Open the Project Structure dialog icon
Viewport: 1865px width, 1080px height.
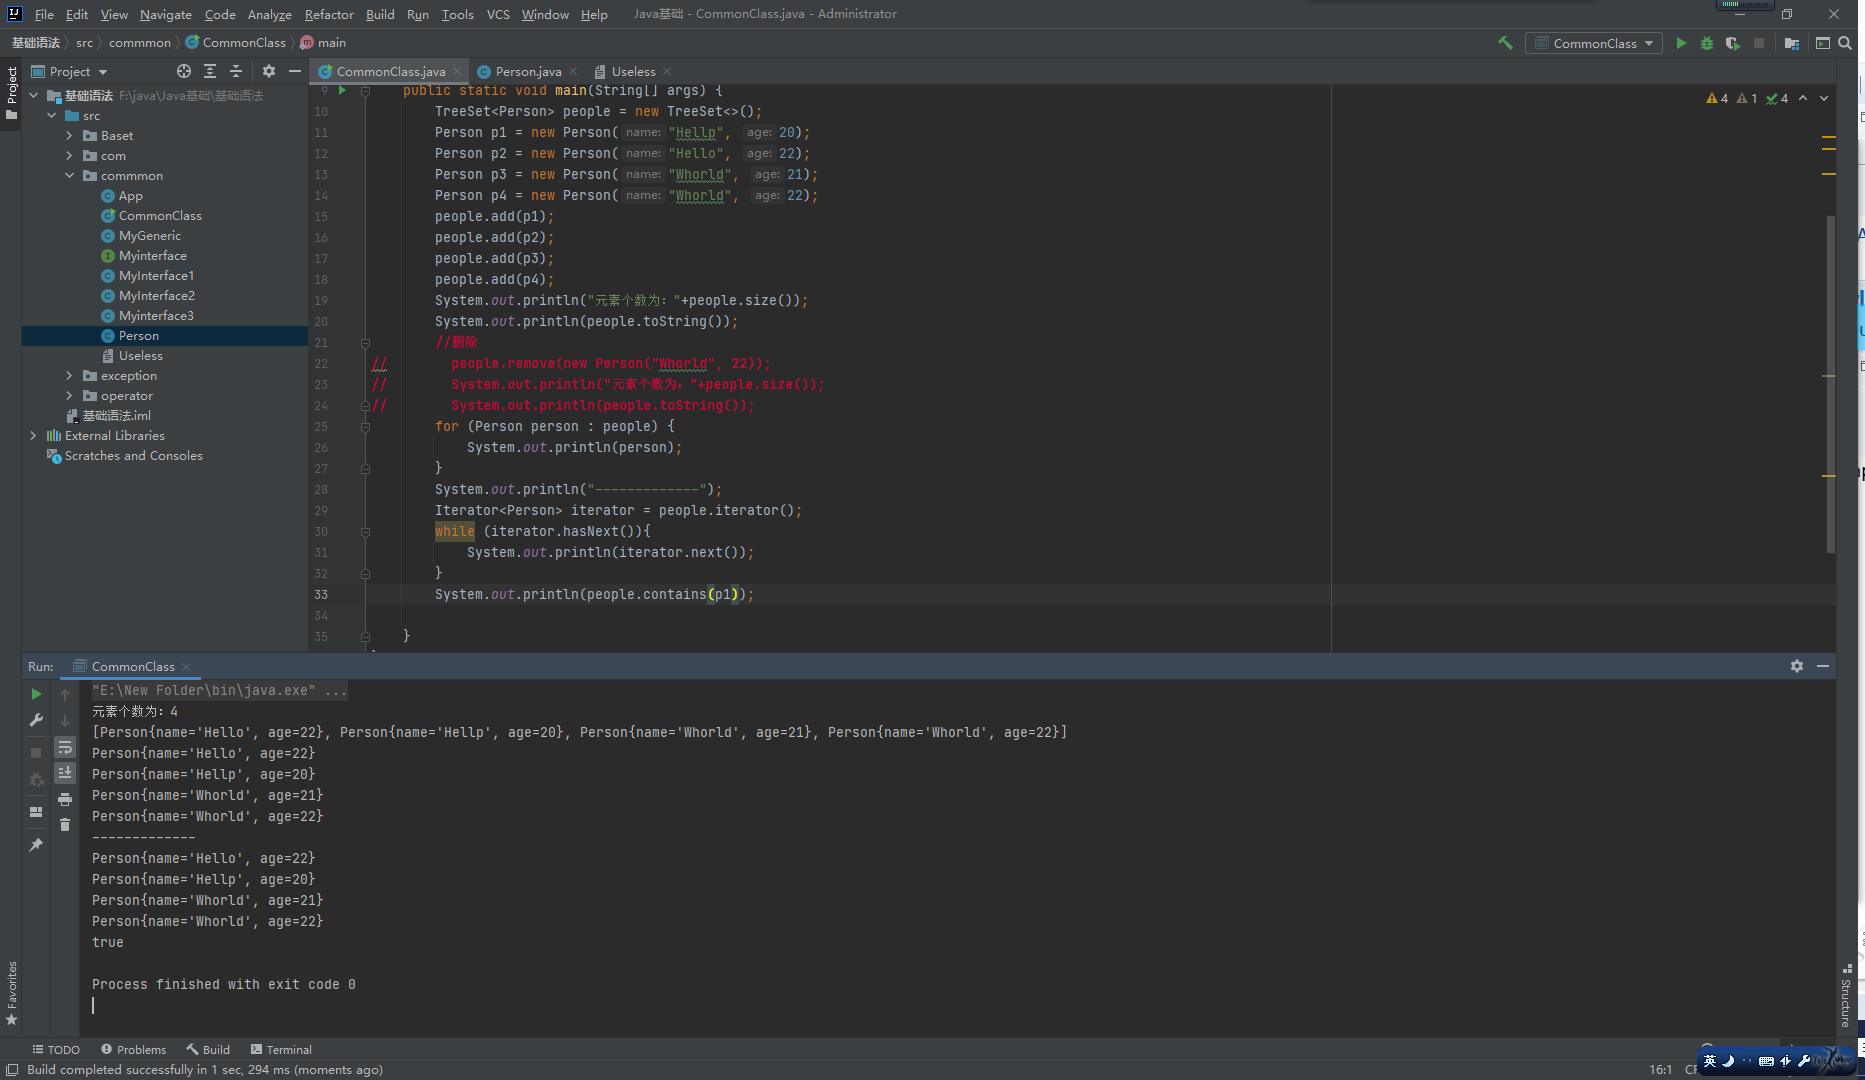click(x=1792, y=43)
